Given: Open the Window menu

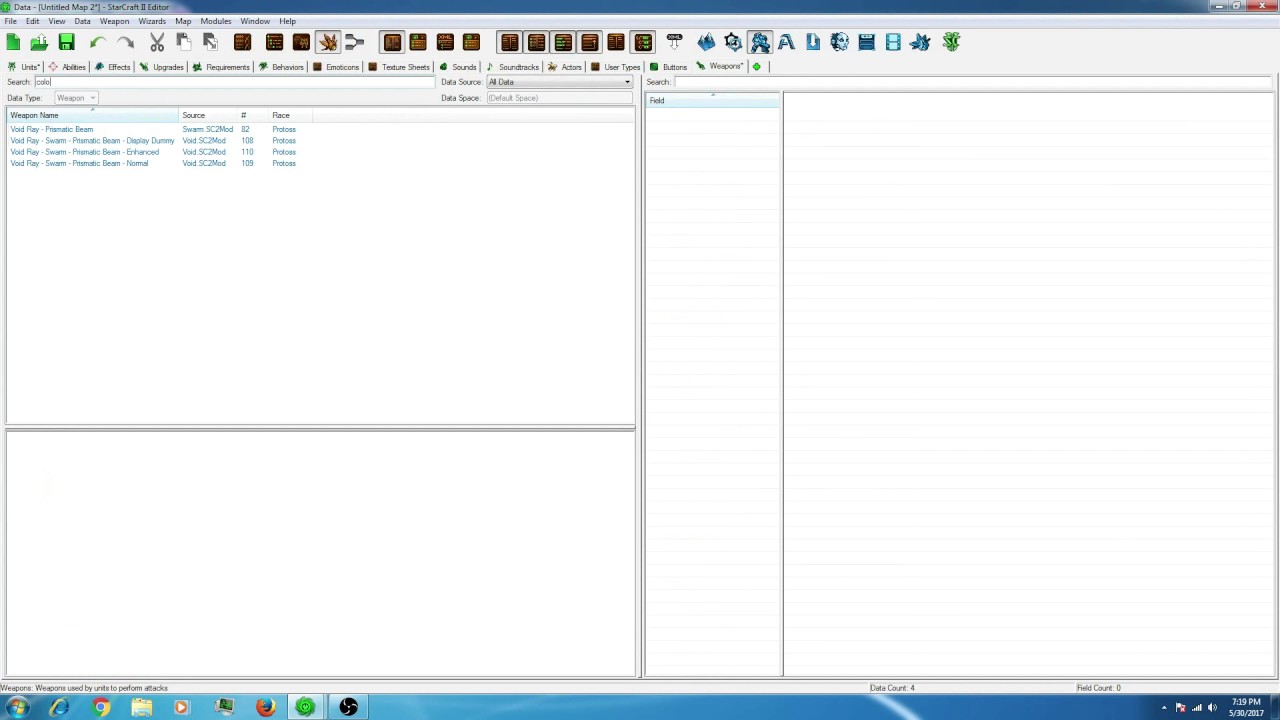Looking at the screenshot, I should tap(255, 21).
